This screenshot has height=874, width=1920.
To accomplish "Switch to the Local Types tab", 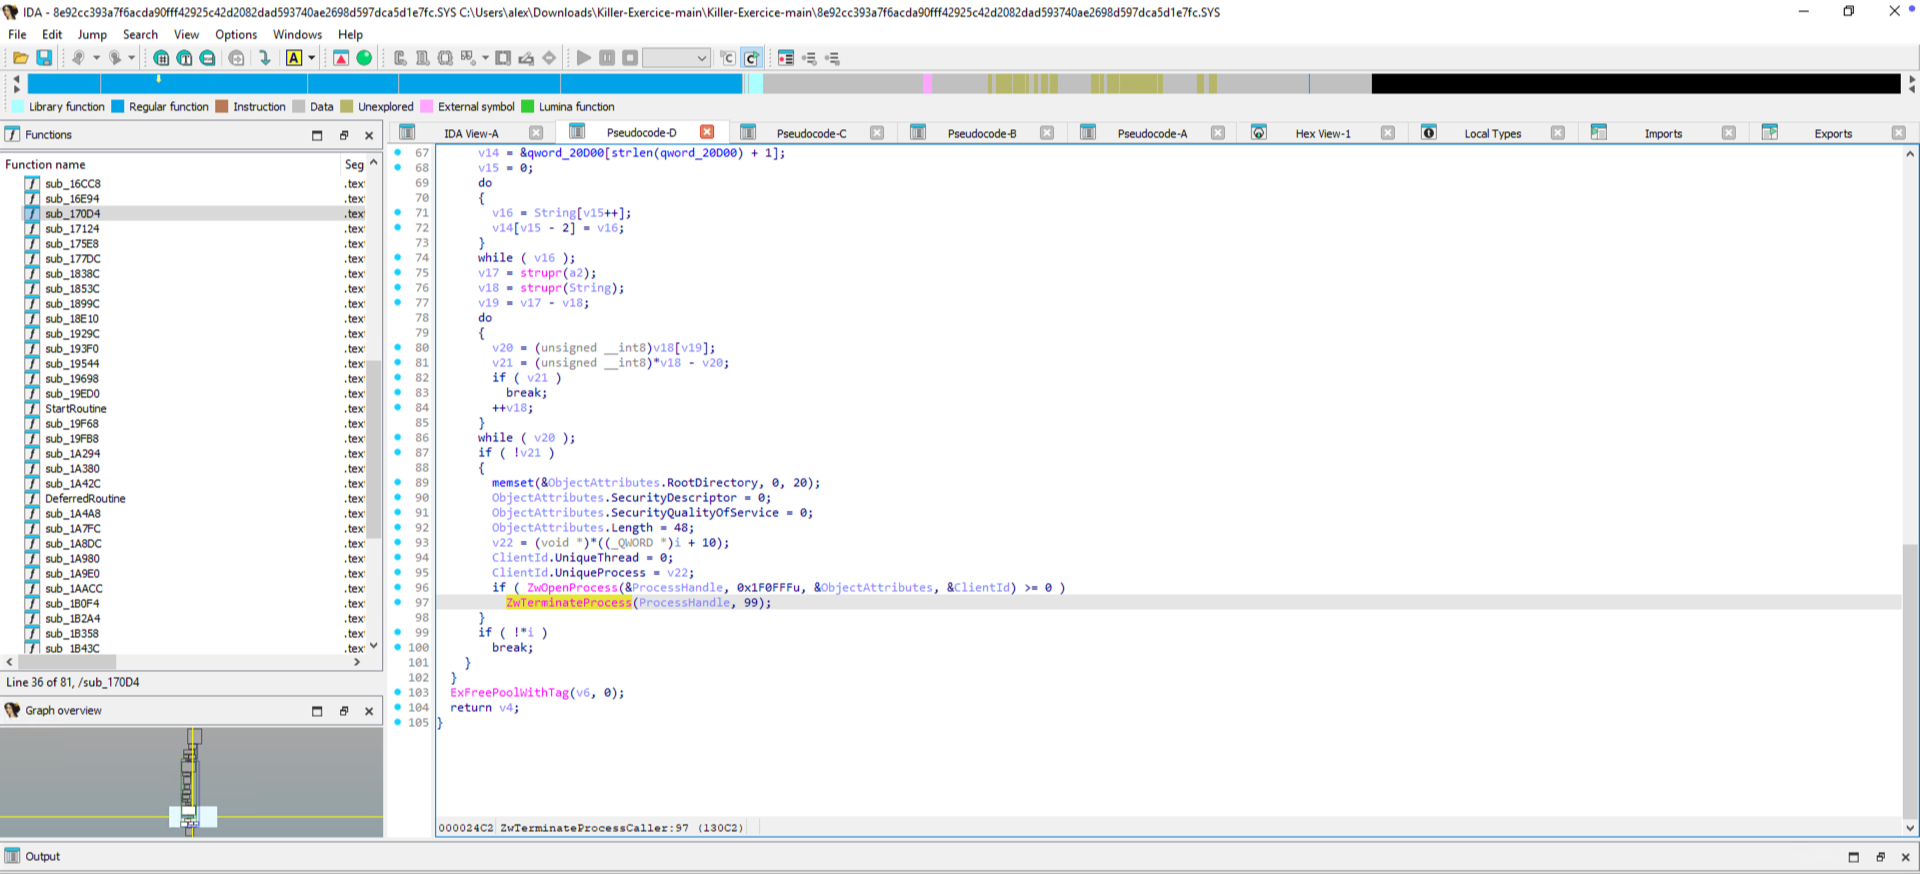I will (1493, 133).
